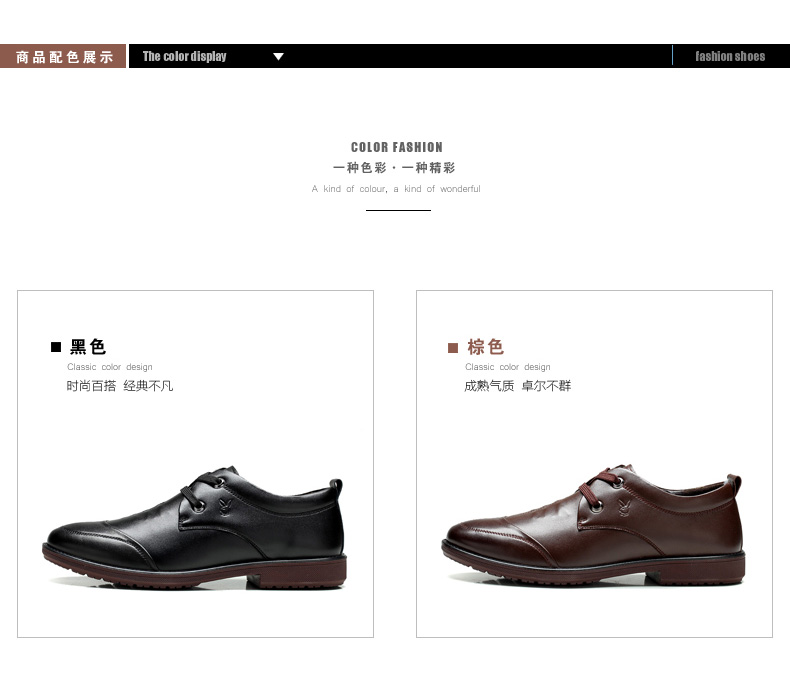The image size is (790, 675).
Task: Click 'Classic color design' under 棕色
Action: tap(508, 367)
